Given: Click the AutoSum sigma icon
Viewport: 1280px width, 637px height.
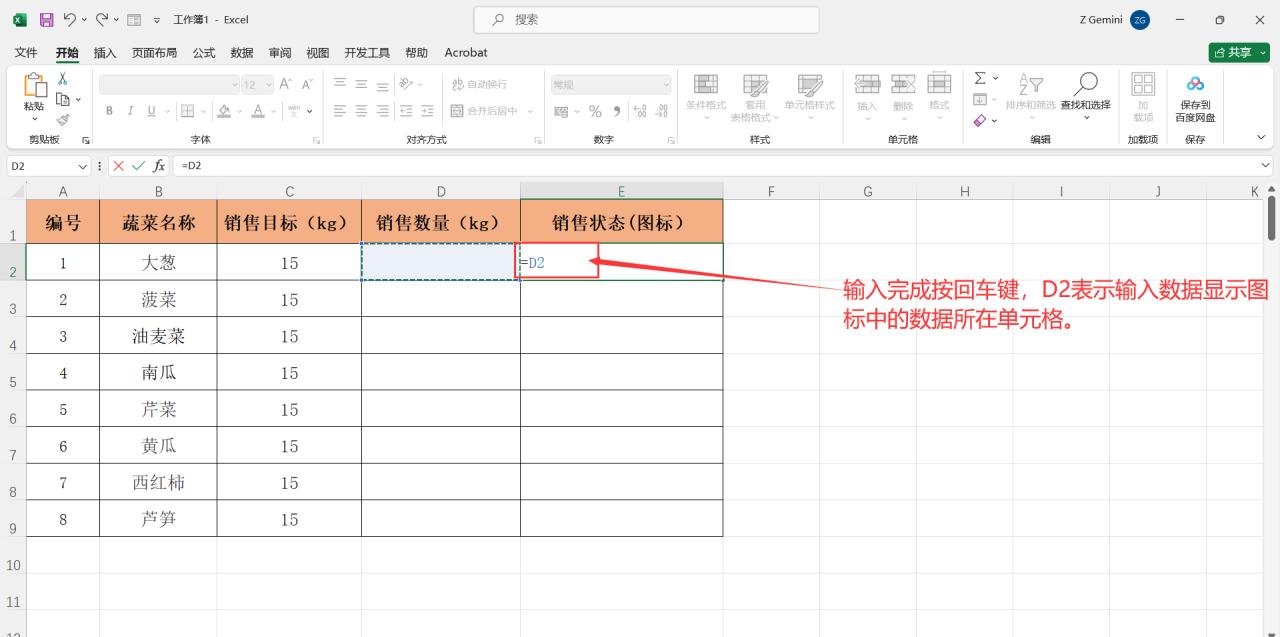Looking at the screenshot, I should 980,78.
